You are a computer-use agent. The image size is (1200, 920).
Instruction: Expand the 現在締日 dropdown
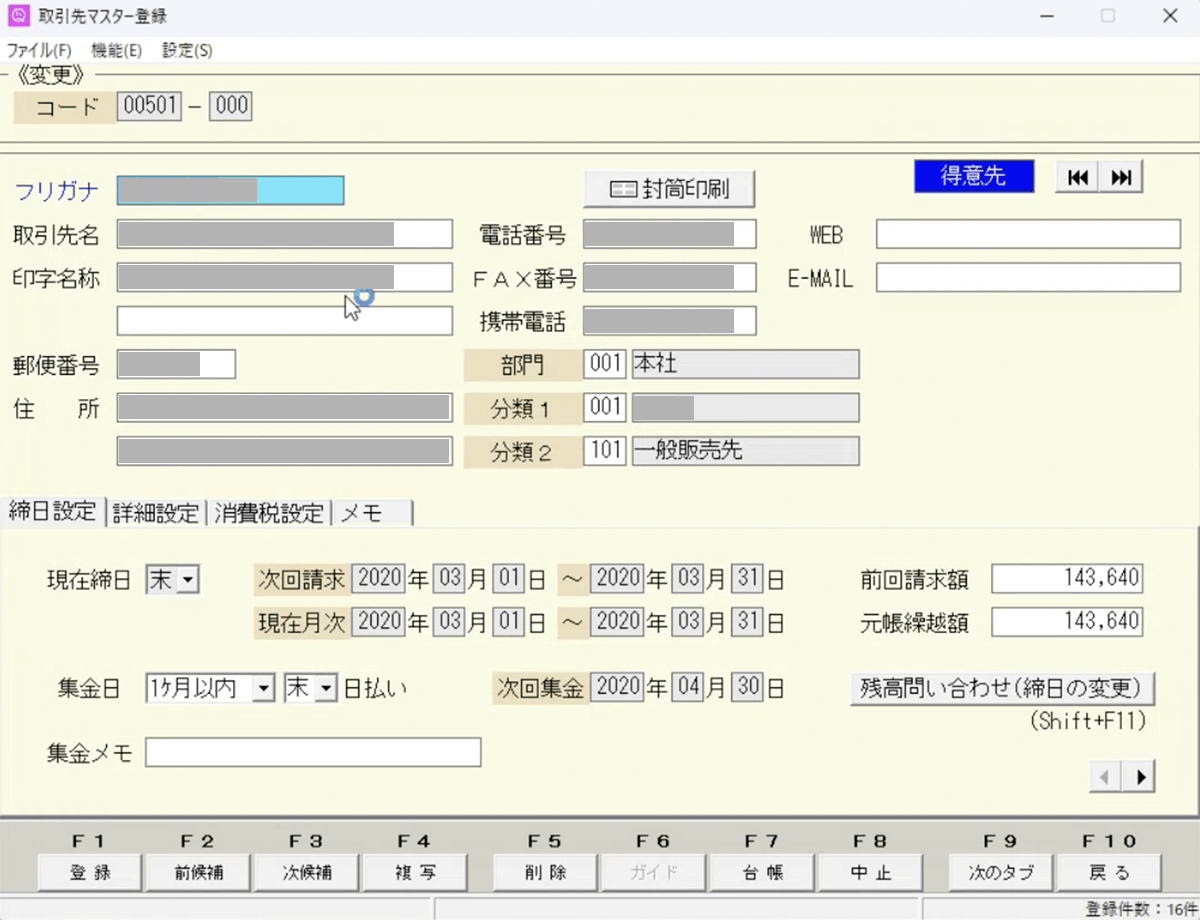[186, 580]
